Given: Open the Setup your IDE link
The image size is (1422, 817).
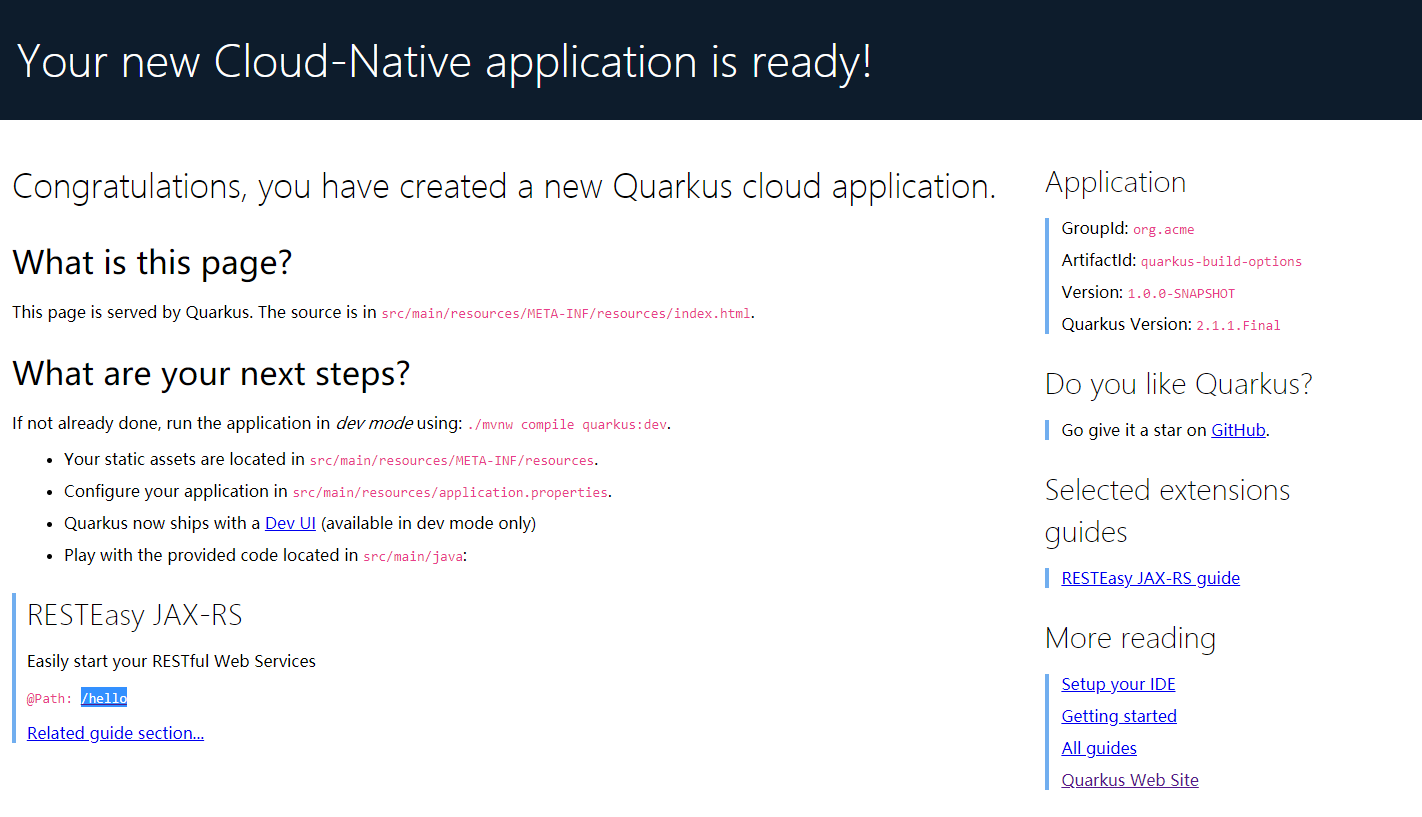Looking at the screenshot, I should 1118,684.
